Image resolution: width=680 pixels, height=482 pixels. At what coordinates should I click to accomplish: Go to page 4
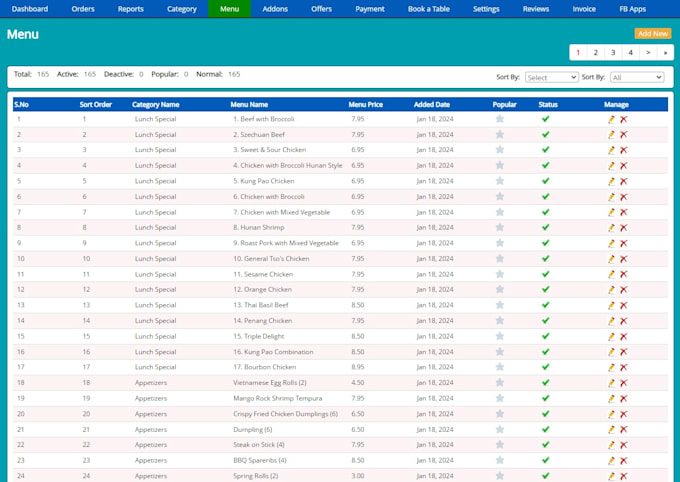(630, 52)
